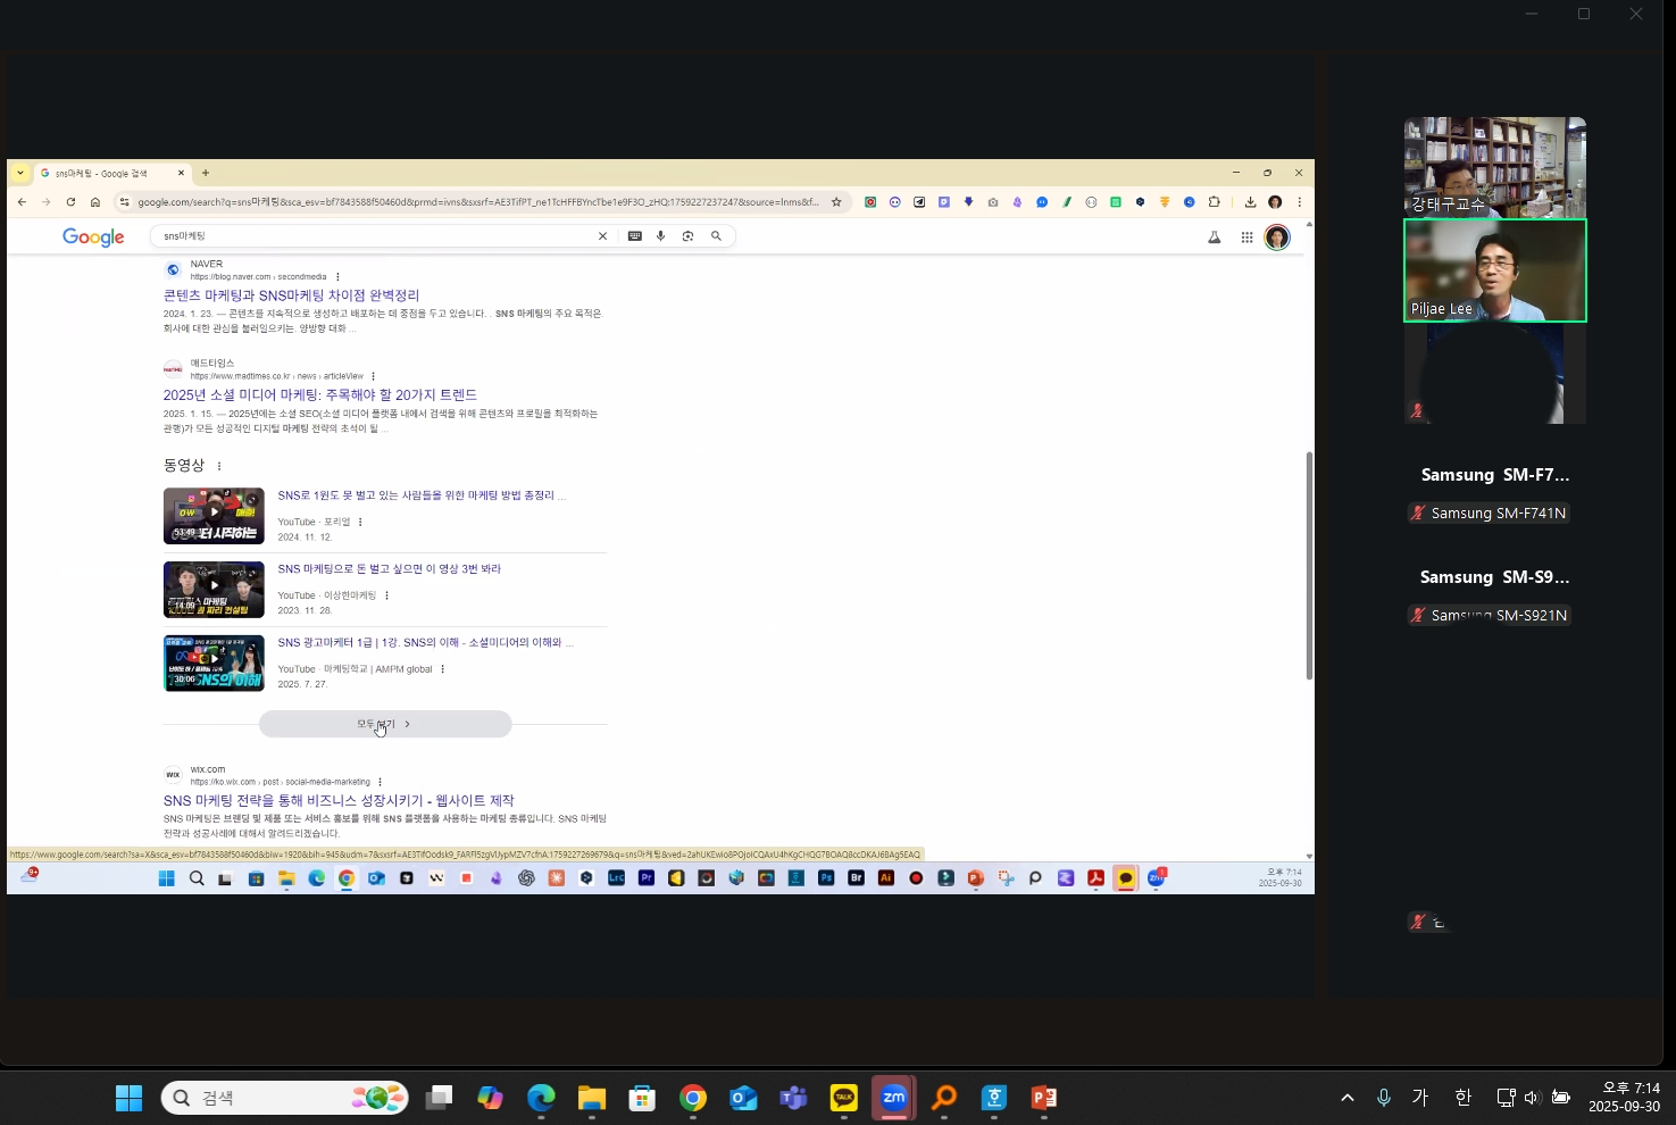This screenshot has width=1676, height=1125.
Task: Bookmark the page with the star icon
Action: (836, 202)
